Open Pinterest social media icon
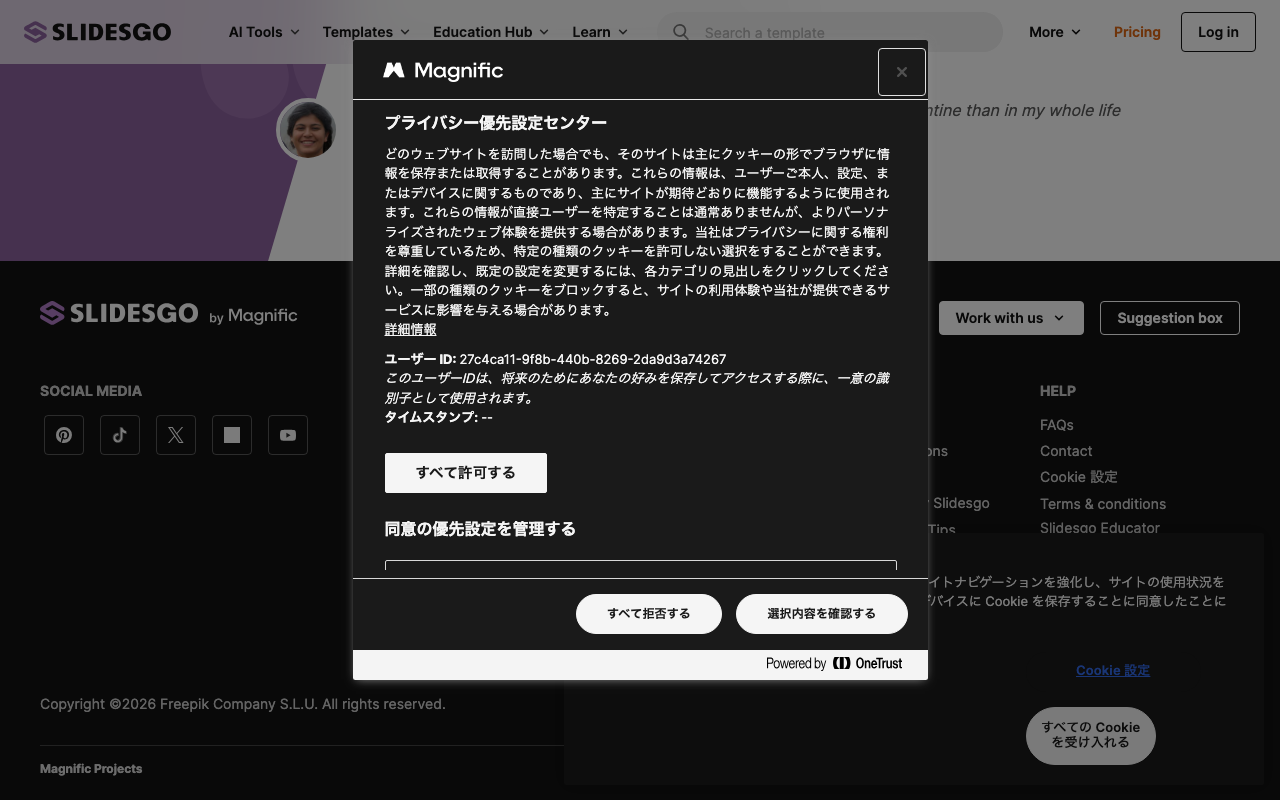The image size is (1280, 800). (x=64, y=435)
